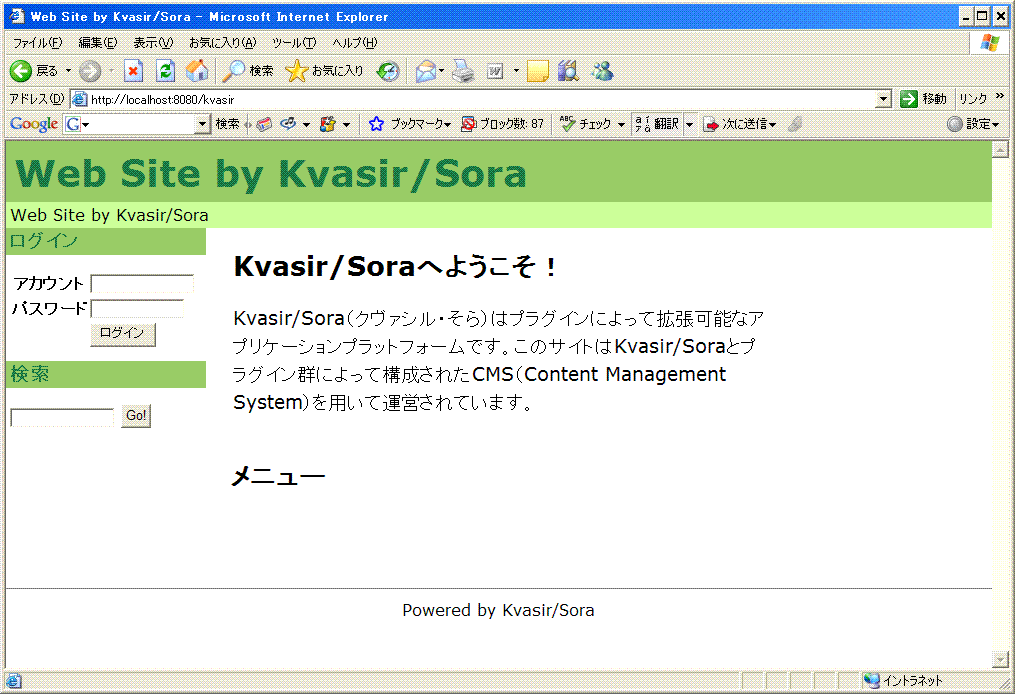Expand the Links toolbar chevron

click(x=1000, y=96)
